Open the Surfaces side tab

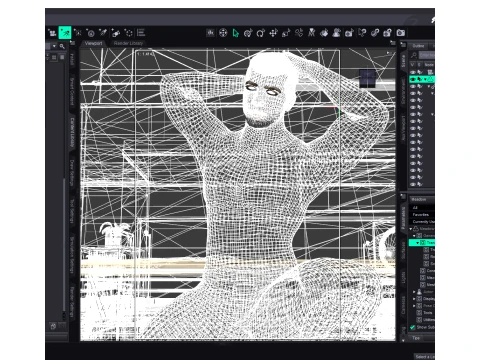(x=403, y=250)
